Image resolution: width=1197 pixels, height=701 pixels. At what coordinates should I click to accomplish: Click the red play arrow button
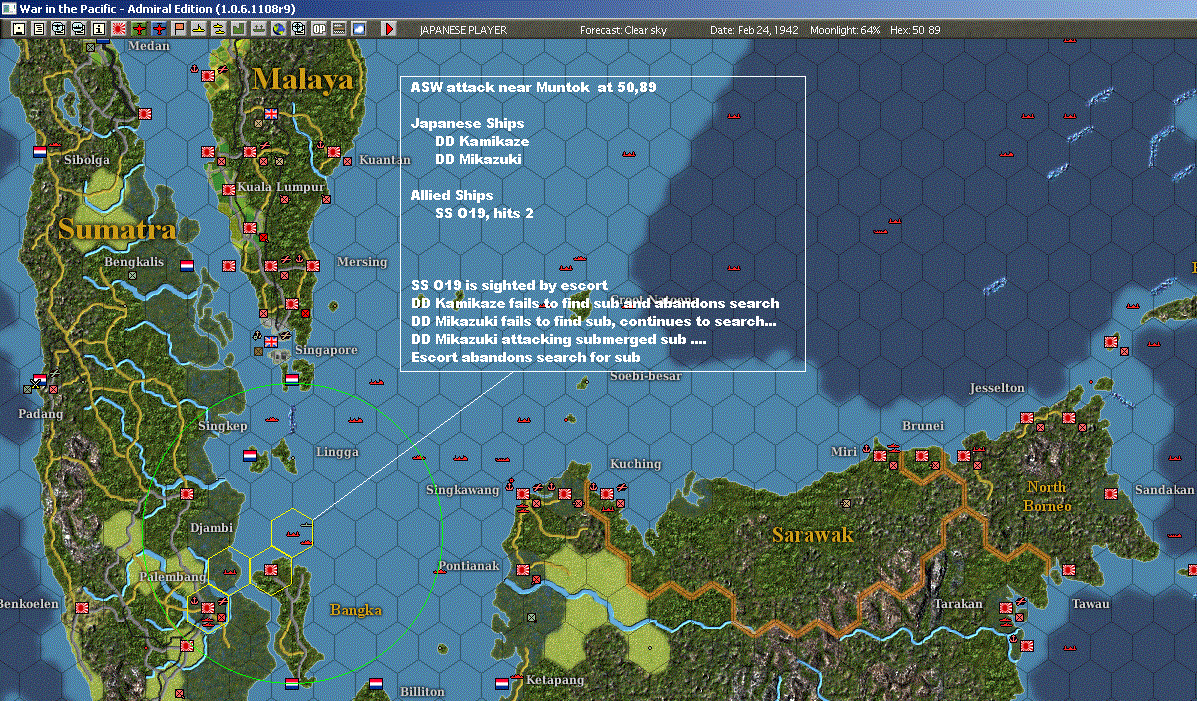(x=389, y=29)
